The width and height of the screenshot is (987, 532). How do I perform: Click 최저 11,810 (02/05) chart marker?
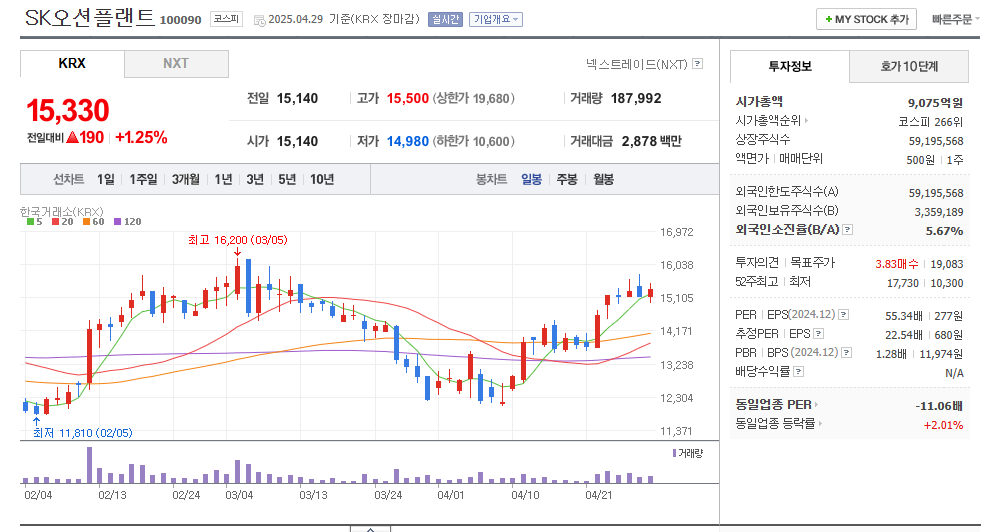[x=82, y=433]
